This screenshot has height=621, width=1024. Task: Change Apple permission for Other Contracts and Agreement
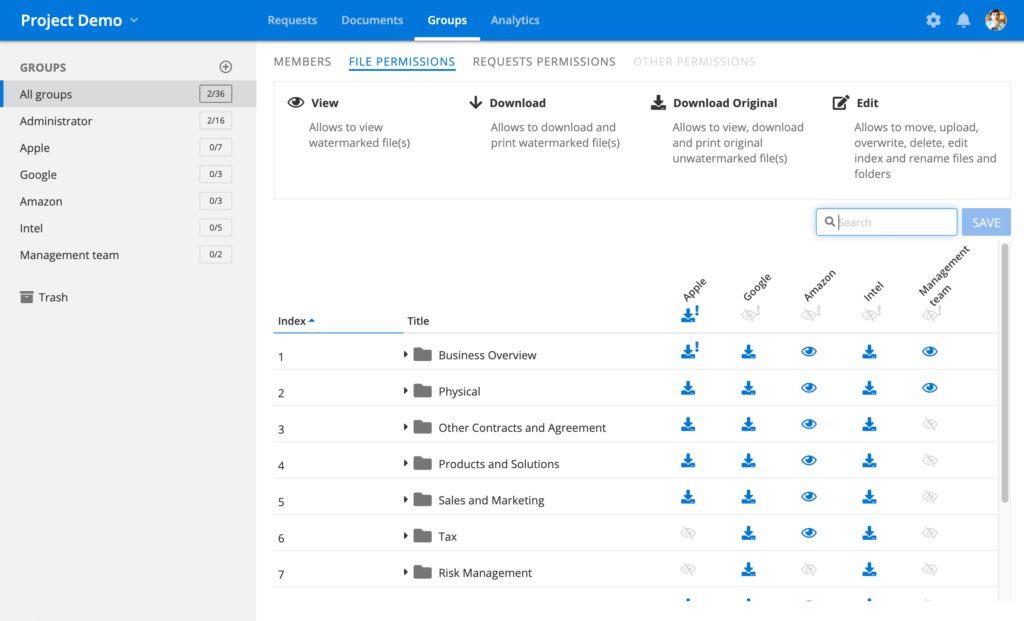pos(688,424)
